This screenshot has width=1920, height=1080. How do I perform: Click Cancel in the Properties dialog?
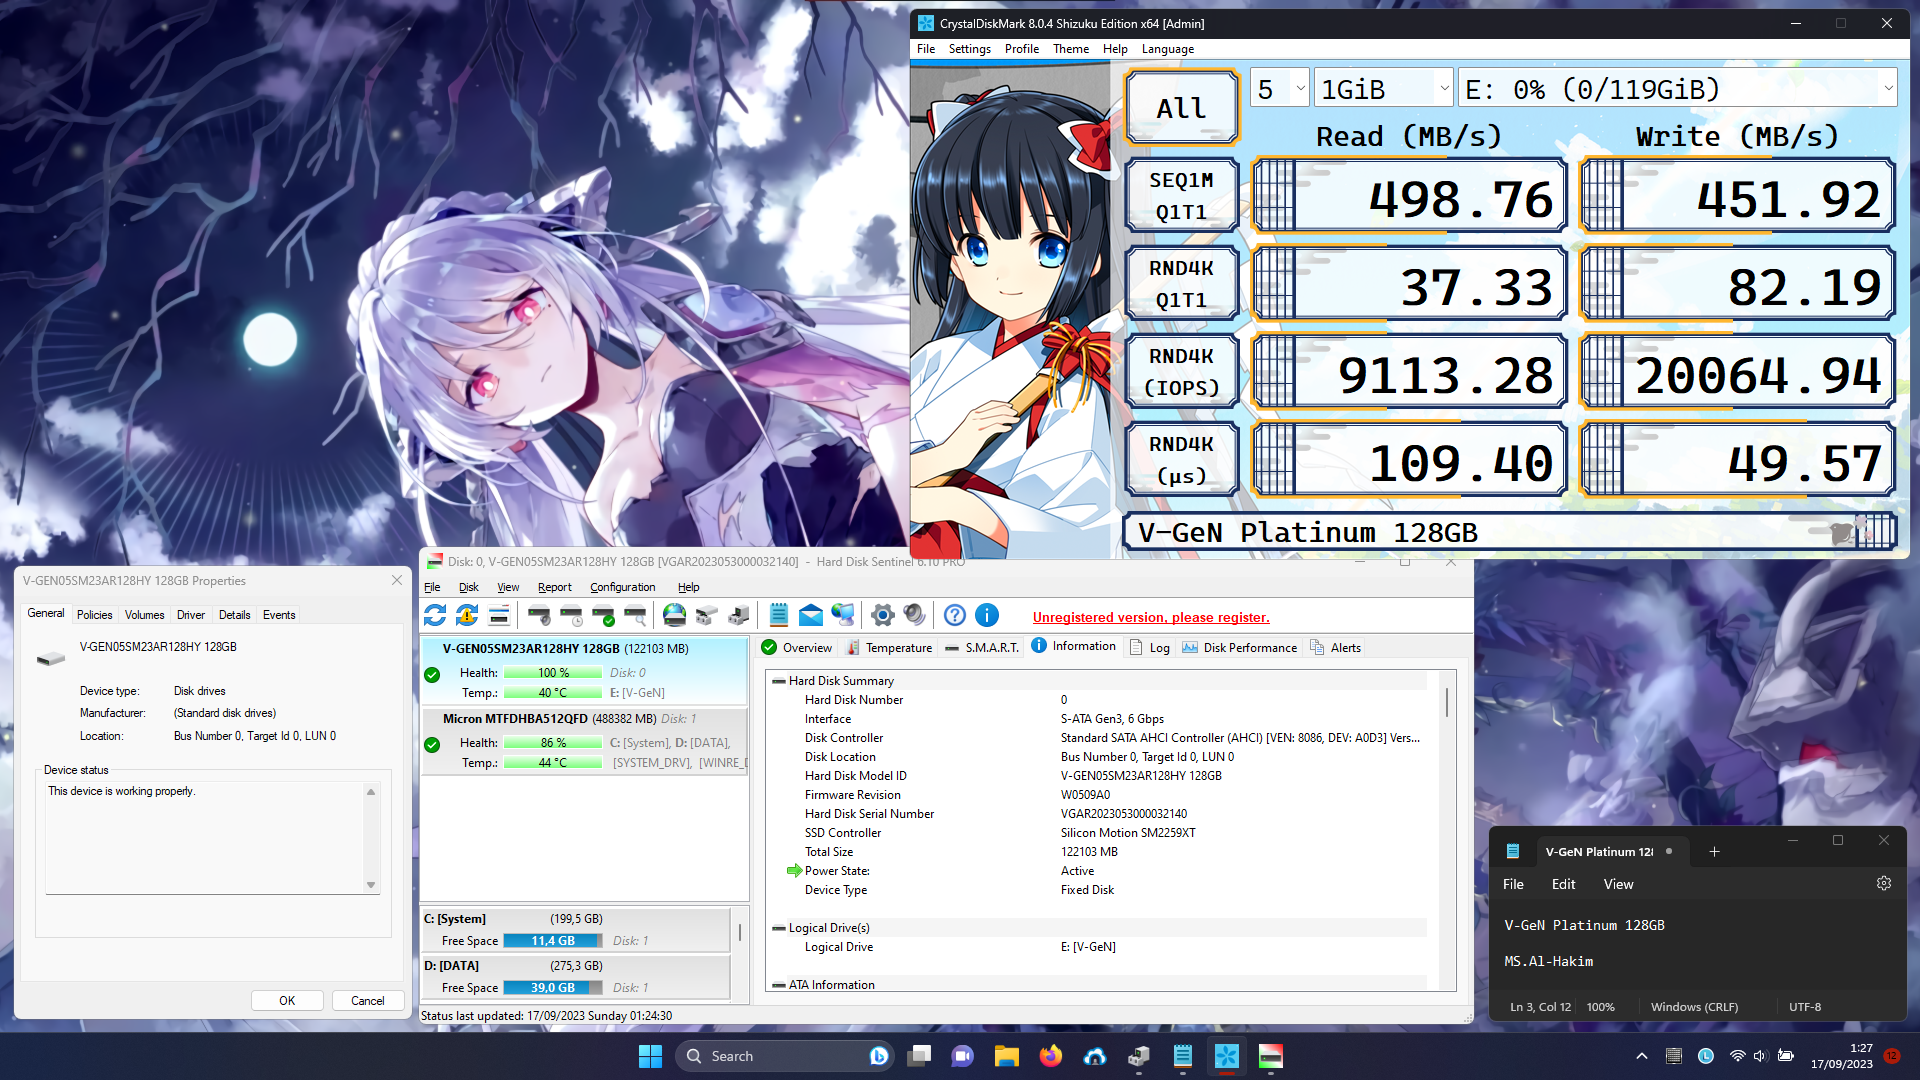pos(367,1000)
